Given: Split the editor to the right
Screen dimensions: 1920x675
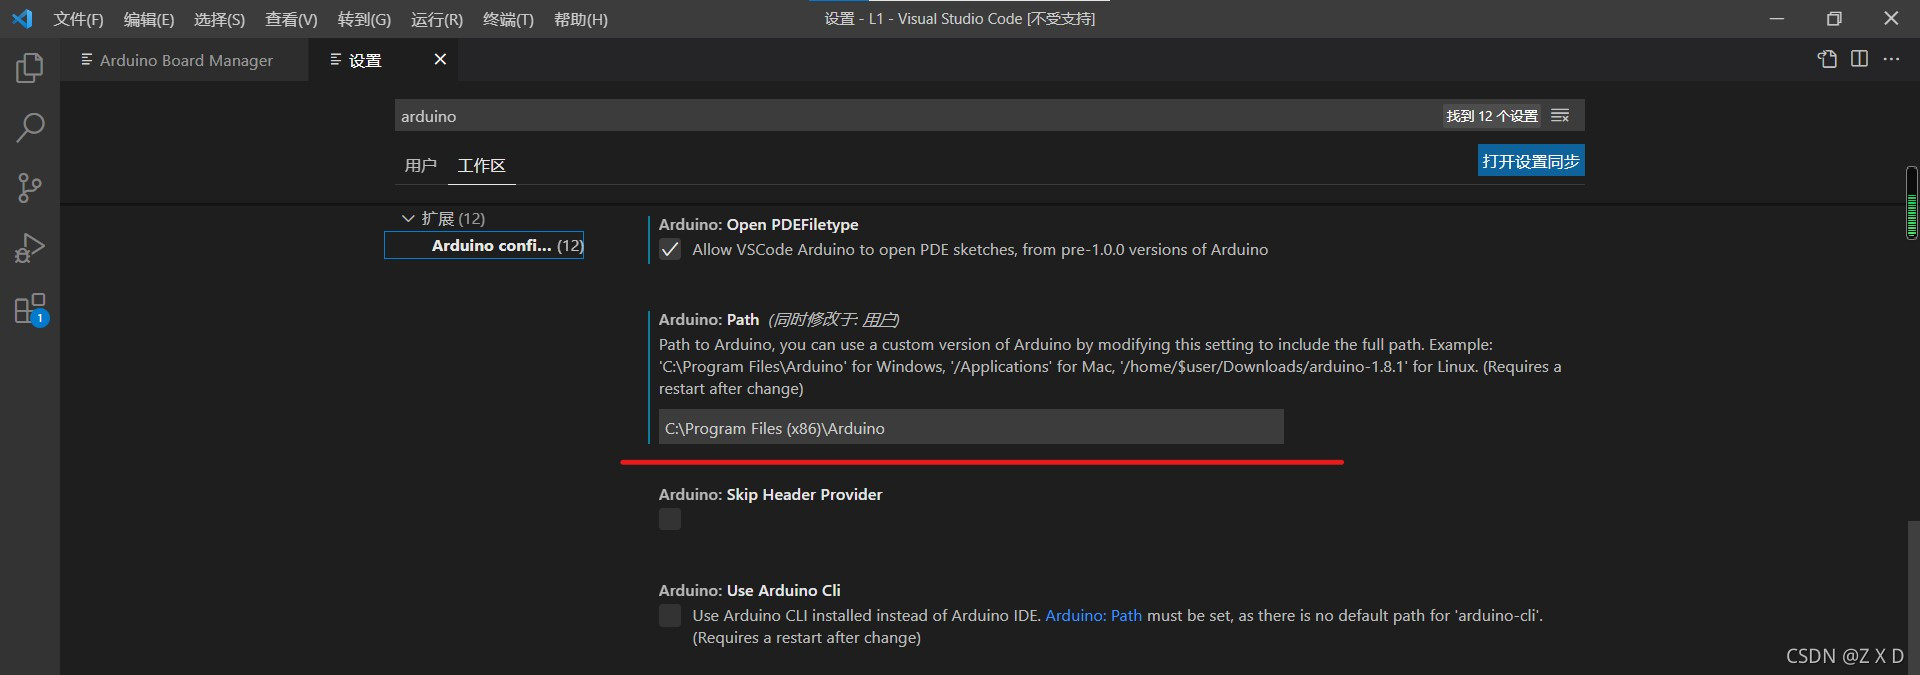Looking at the screenshot, I should 1859,59.
